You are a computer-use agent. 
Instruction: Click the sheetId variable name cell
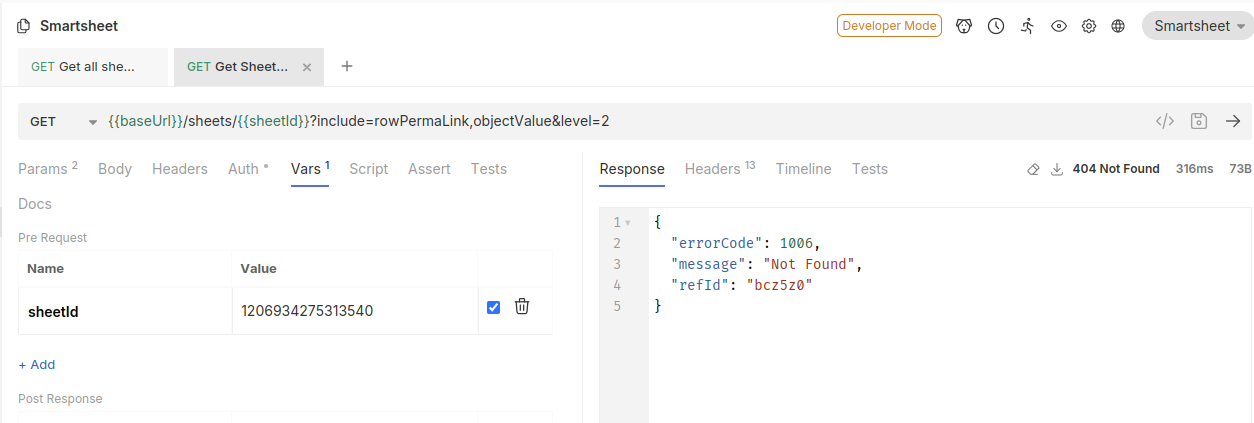(125, 311)
